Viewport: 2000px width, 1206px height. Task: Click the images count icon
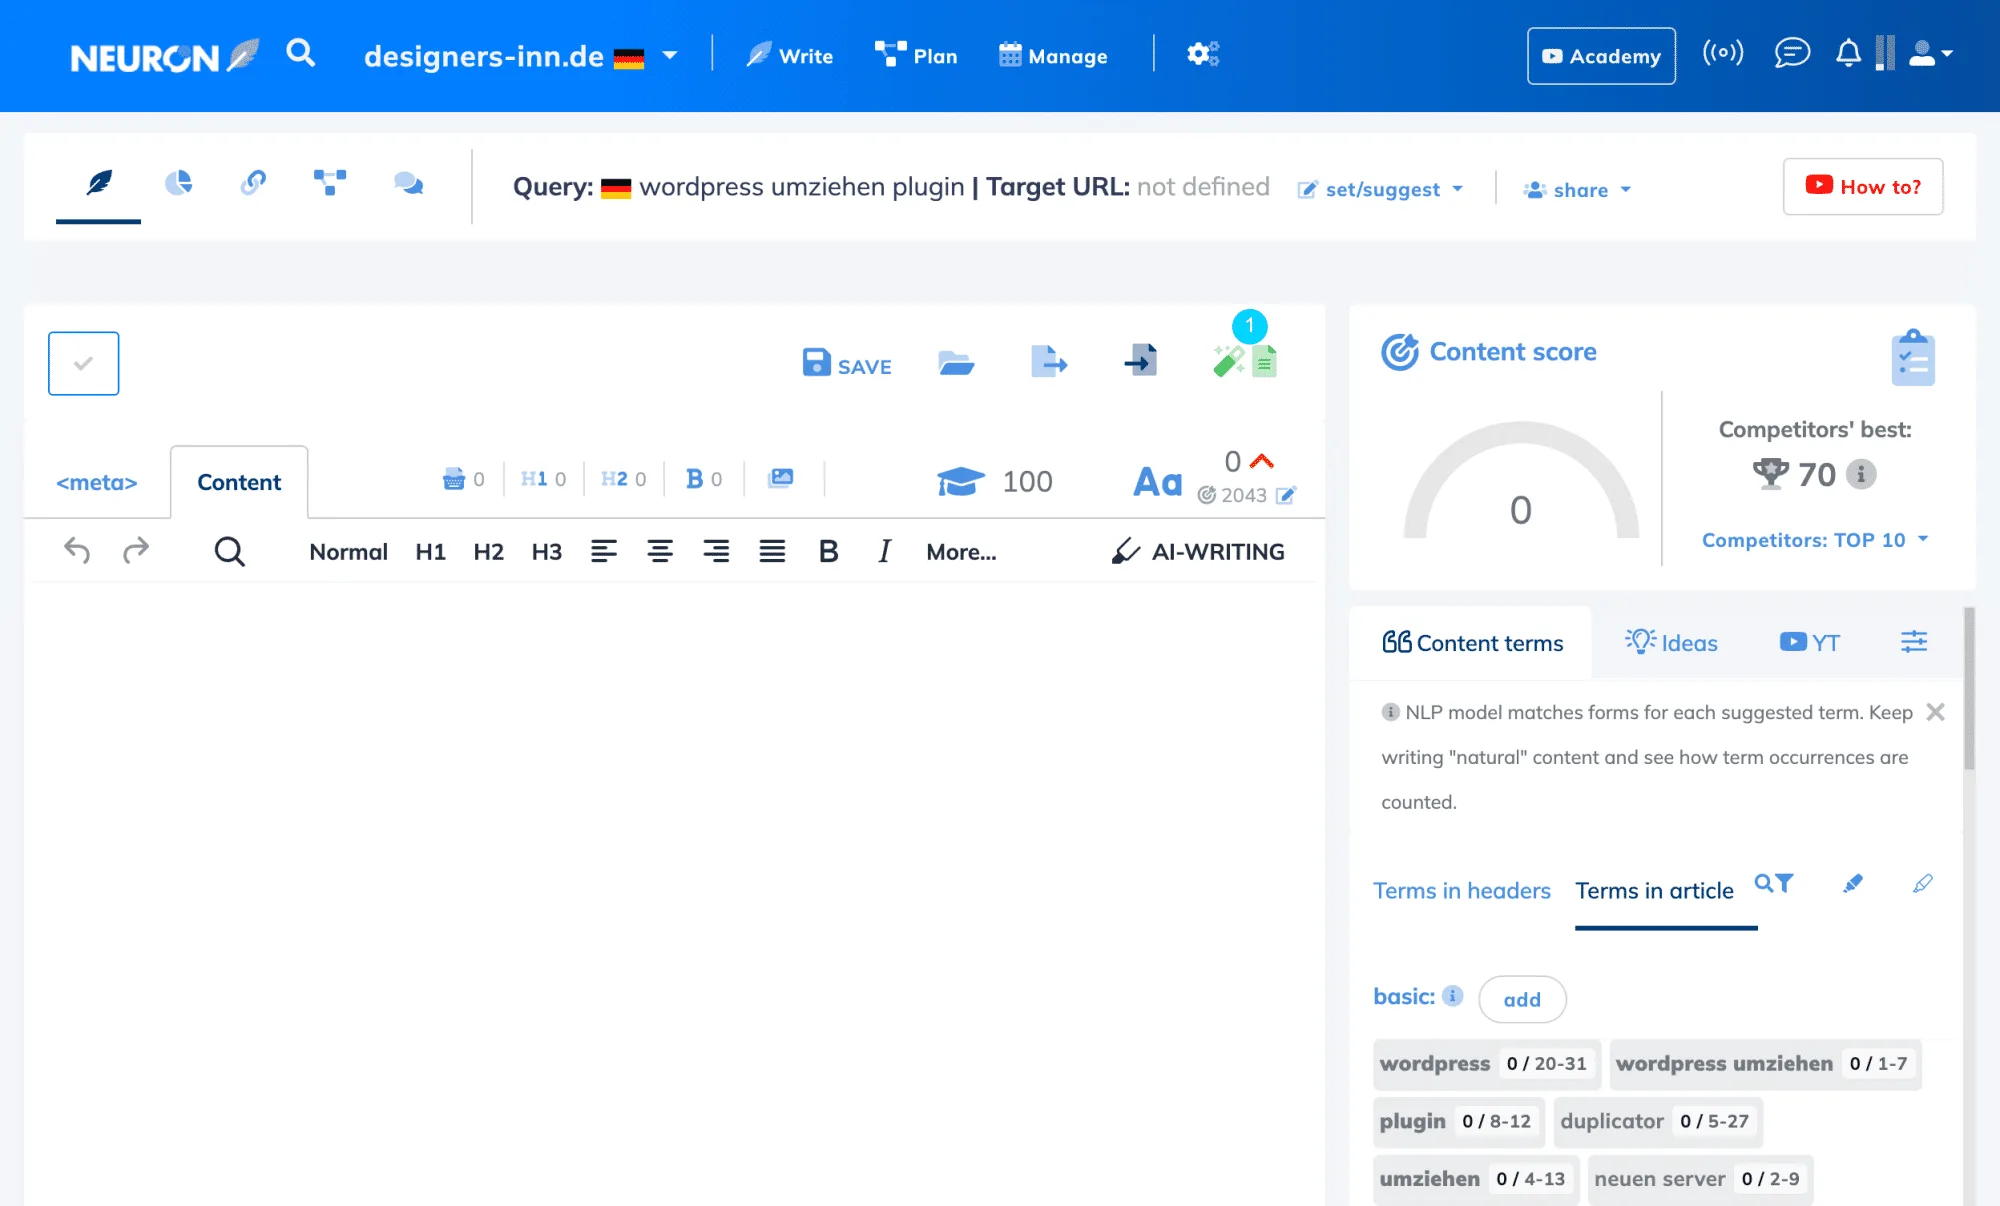781,478
